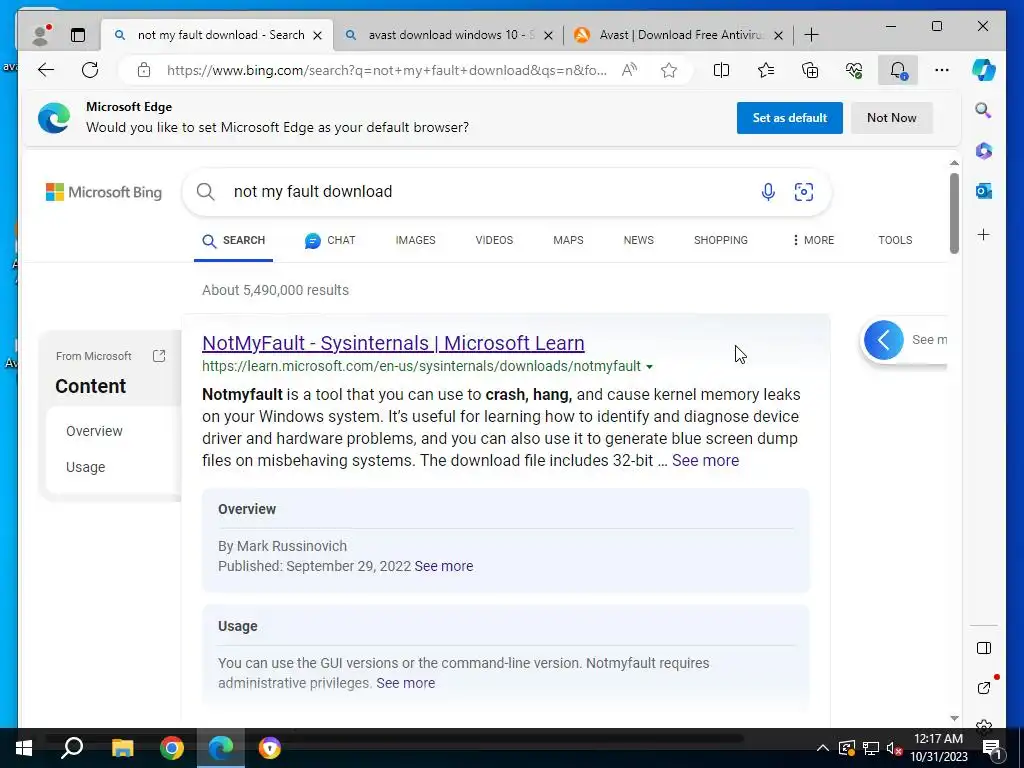The width and height of the screenshot is (1024, 768).
Task: Click the scrollbar down arrow
Action: tap(954, 718)
